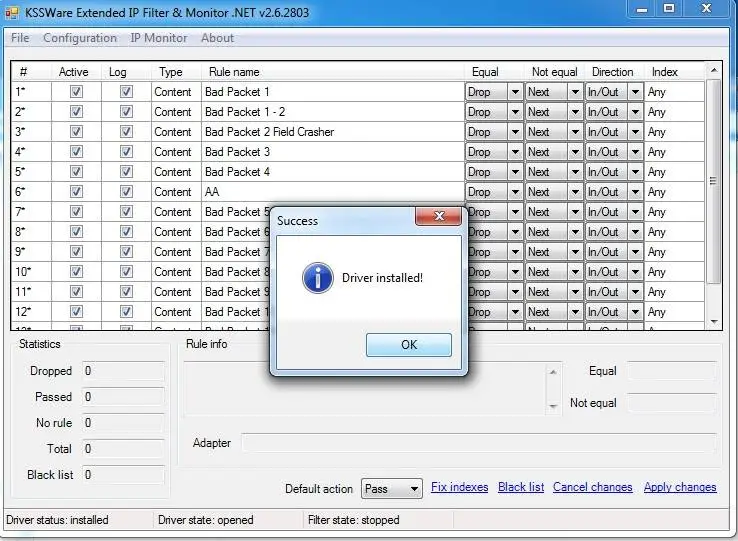738x541 pixels.
Task: Click the Apply changes link
Action: 680,487
